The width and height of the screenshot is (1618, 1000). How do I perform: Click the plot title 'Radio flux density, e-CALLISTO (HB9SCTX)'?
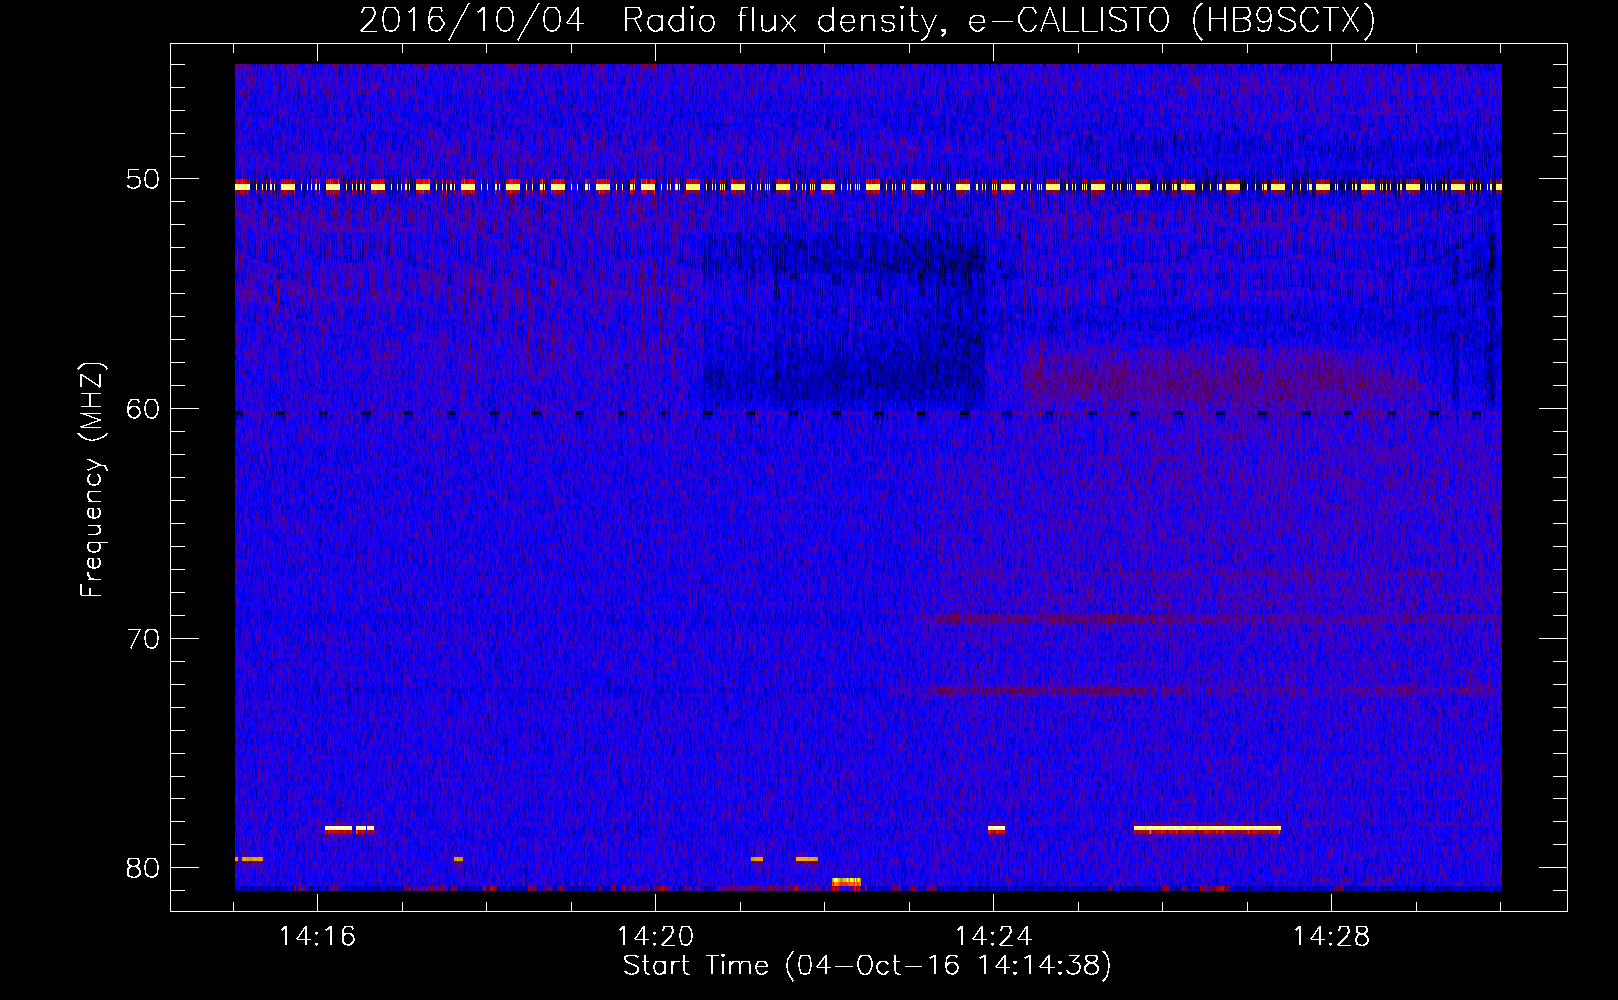coord(998,20)
